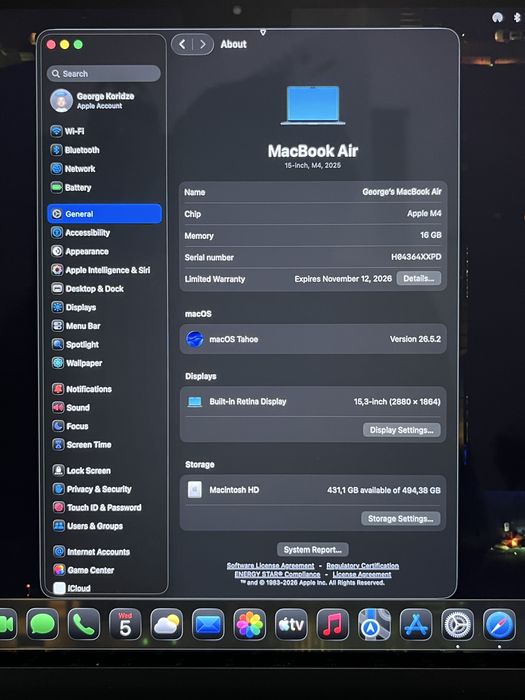This screenshot has width=525, height=700.
Task: Open Internet Accounts settings
Action: coord(92,552)
